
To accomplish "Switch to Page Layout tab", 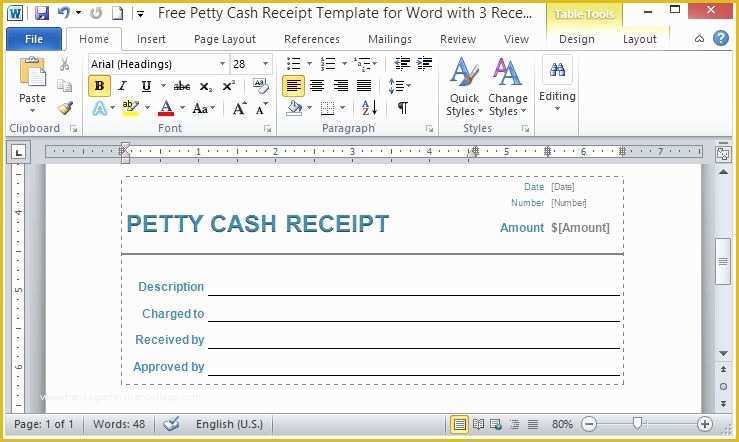I will click(225, 39).
